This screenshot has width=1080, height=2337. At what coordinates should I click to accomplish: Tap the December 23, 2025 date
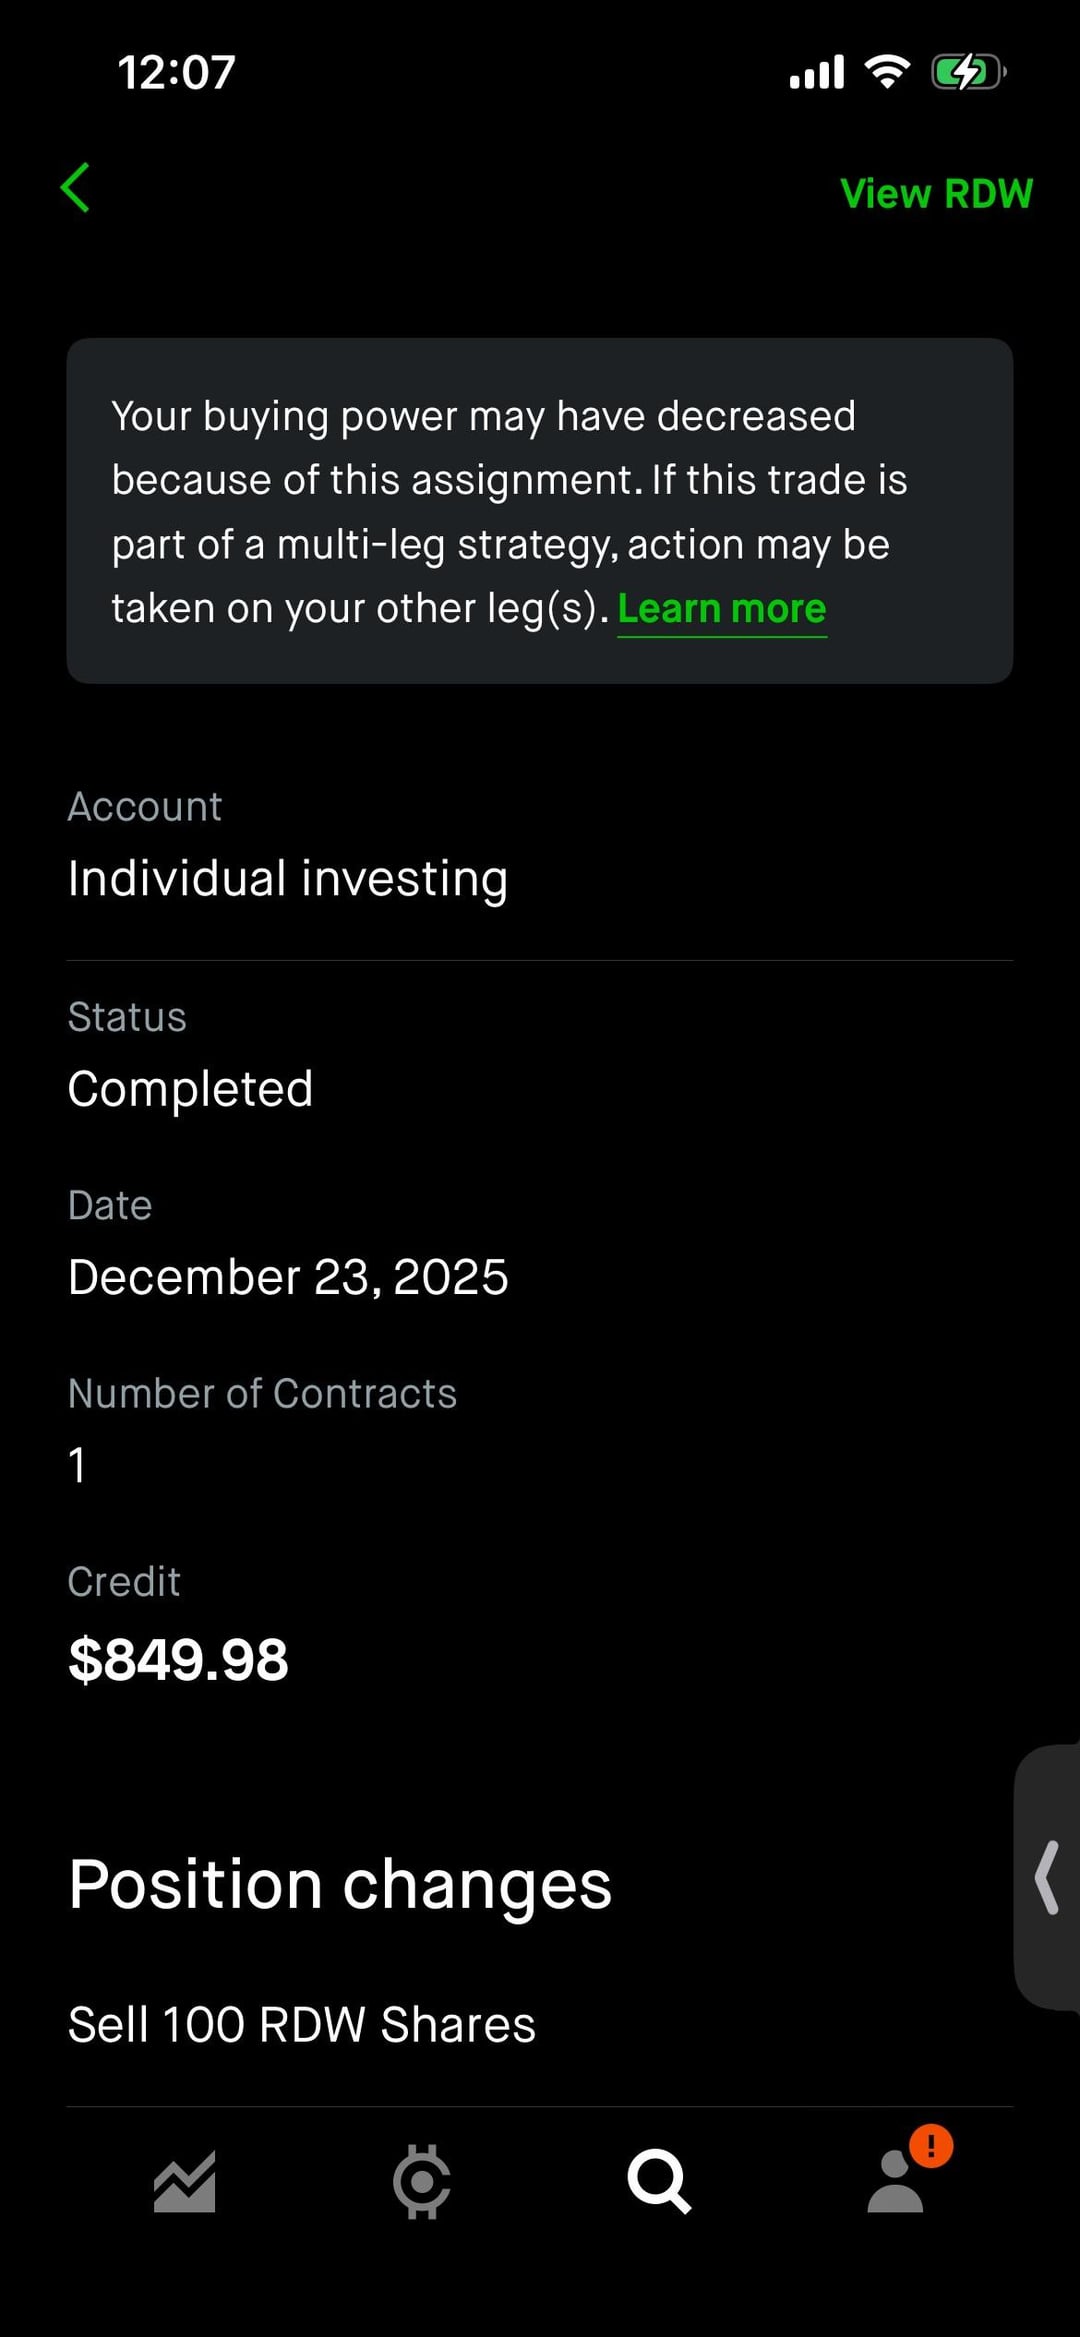pyautogui.click(x=288, y=1277)
